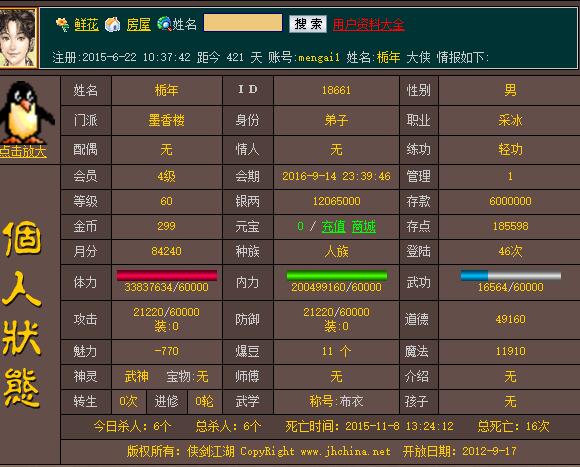The height and width of the screenshot is (467, 580).
Task: Select the 存点 value 185598
Action: coord(510,226)
